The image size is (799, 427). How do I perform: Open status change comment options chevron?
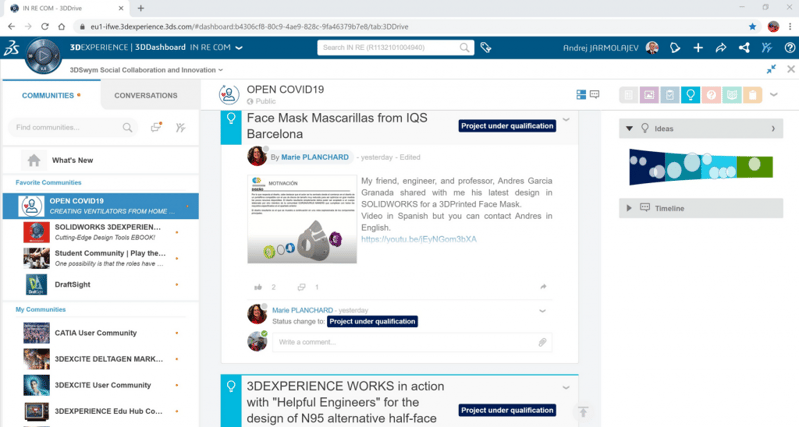(543, 311)
